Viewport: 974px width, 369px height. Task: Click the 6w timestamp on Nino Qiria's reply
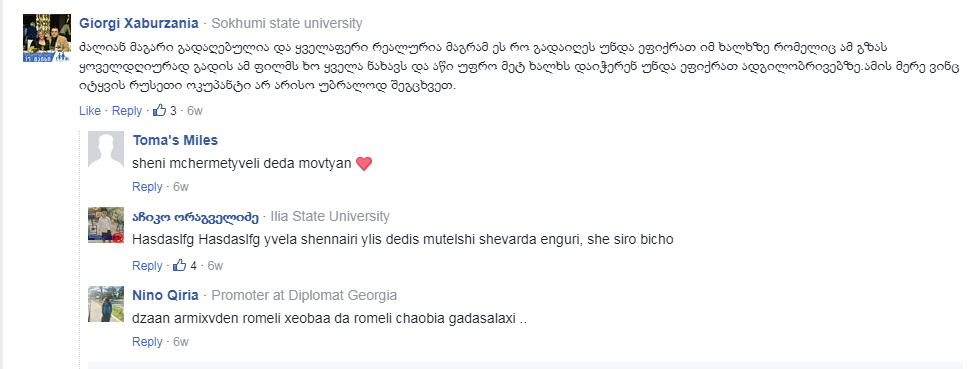pos(181,342)
